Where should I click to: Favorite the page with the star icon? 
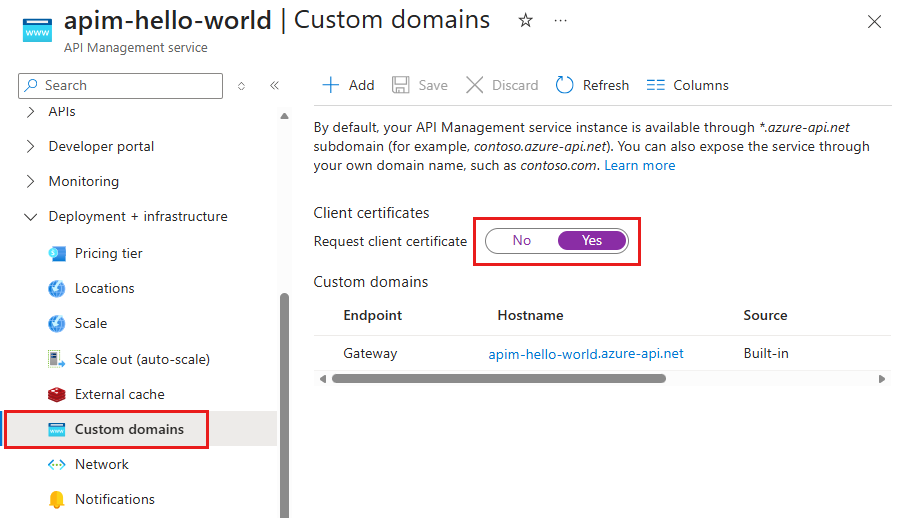point(525,21)
